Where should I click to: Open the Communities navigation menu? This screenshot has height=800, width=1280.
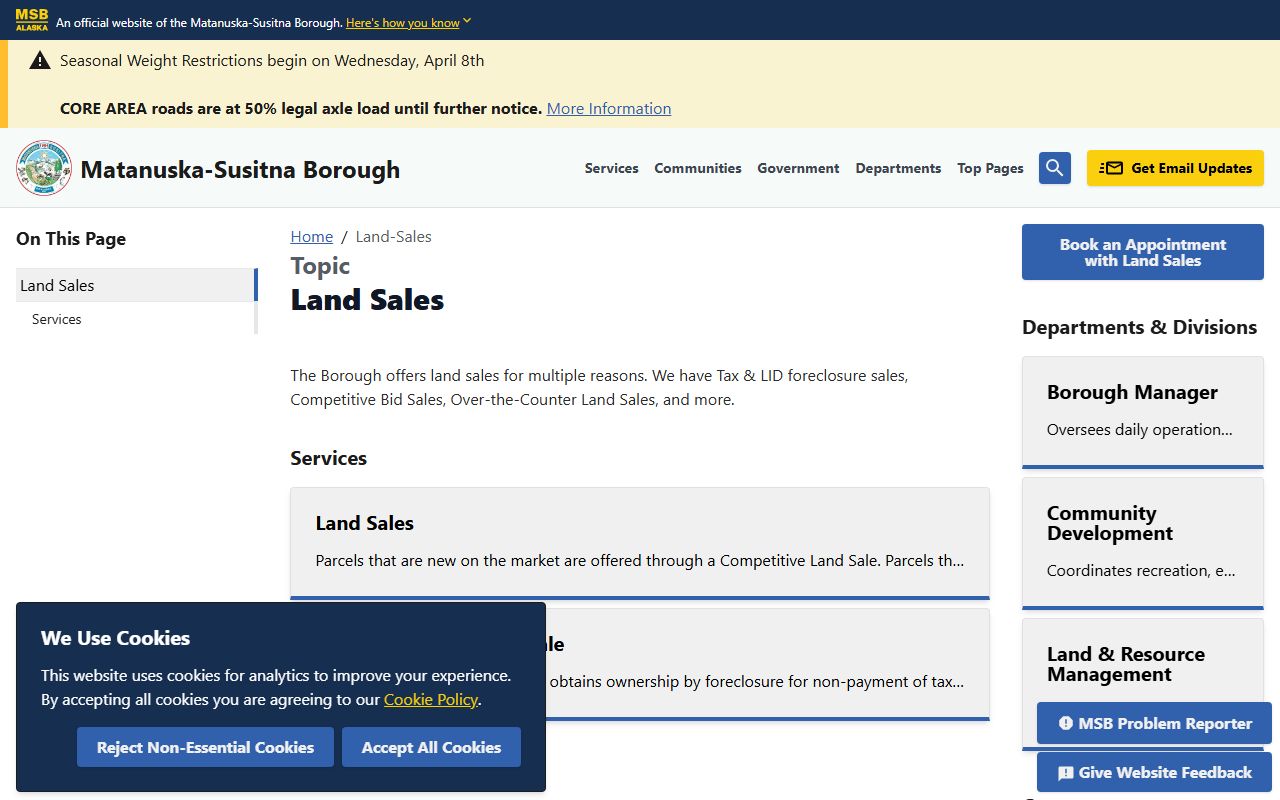click(698, 168)
